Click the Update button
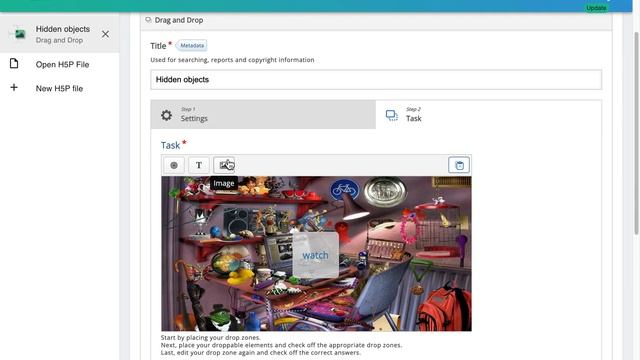This screenshot has height=360, width=640. click(x=596, y=8)
